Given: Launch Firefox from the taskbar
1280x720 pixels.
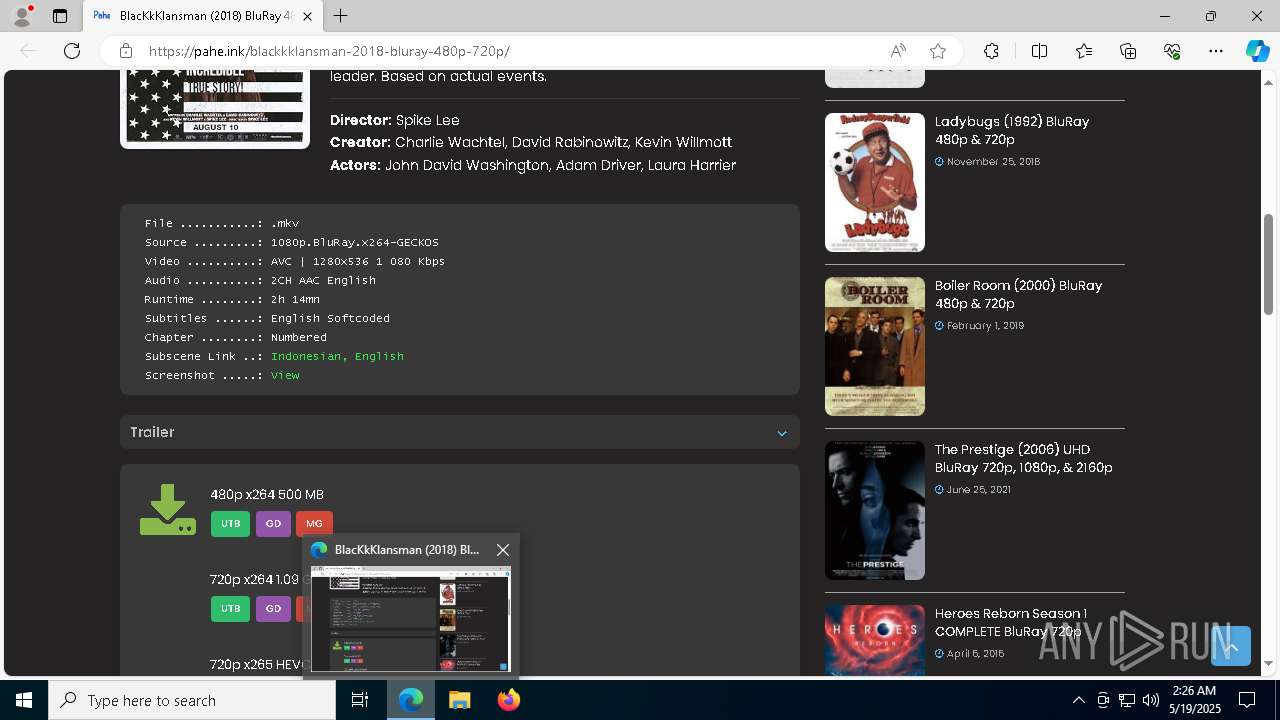Looking at the screenshot, I should (x=508, y=700).
